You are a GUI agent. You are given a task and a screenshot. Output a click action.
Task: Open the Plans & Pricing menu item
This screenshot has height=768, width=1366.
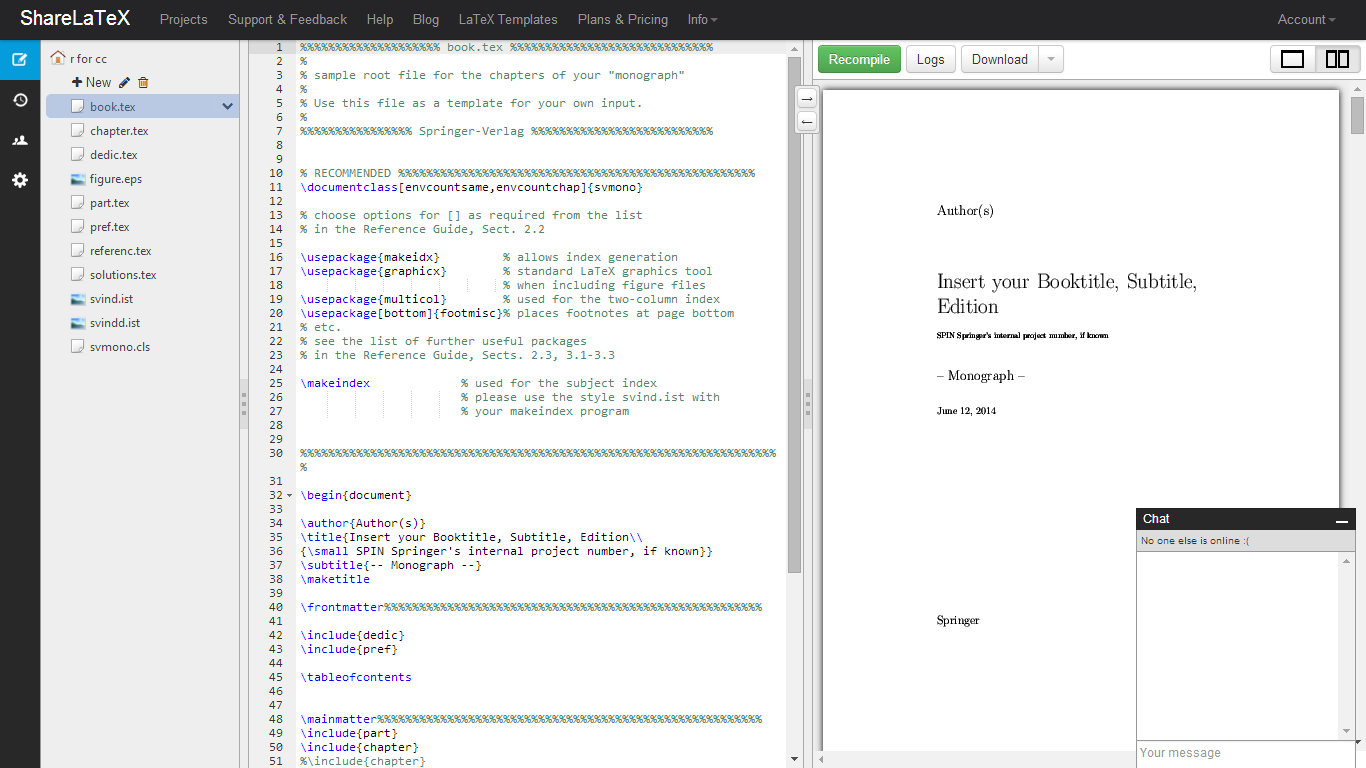coord(622,20)
